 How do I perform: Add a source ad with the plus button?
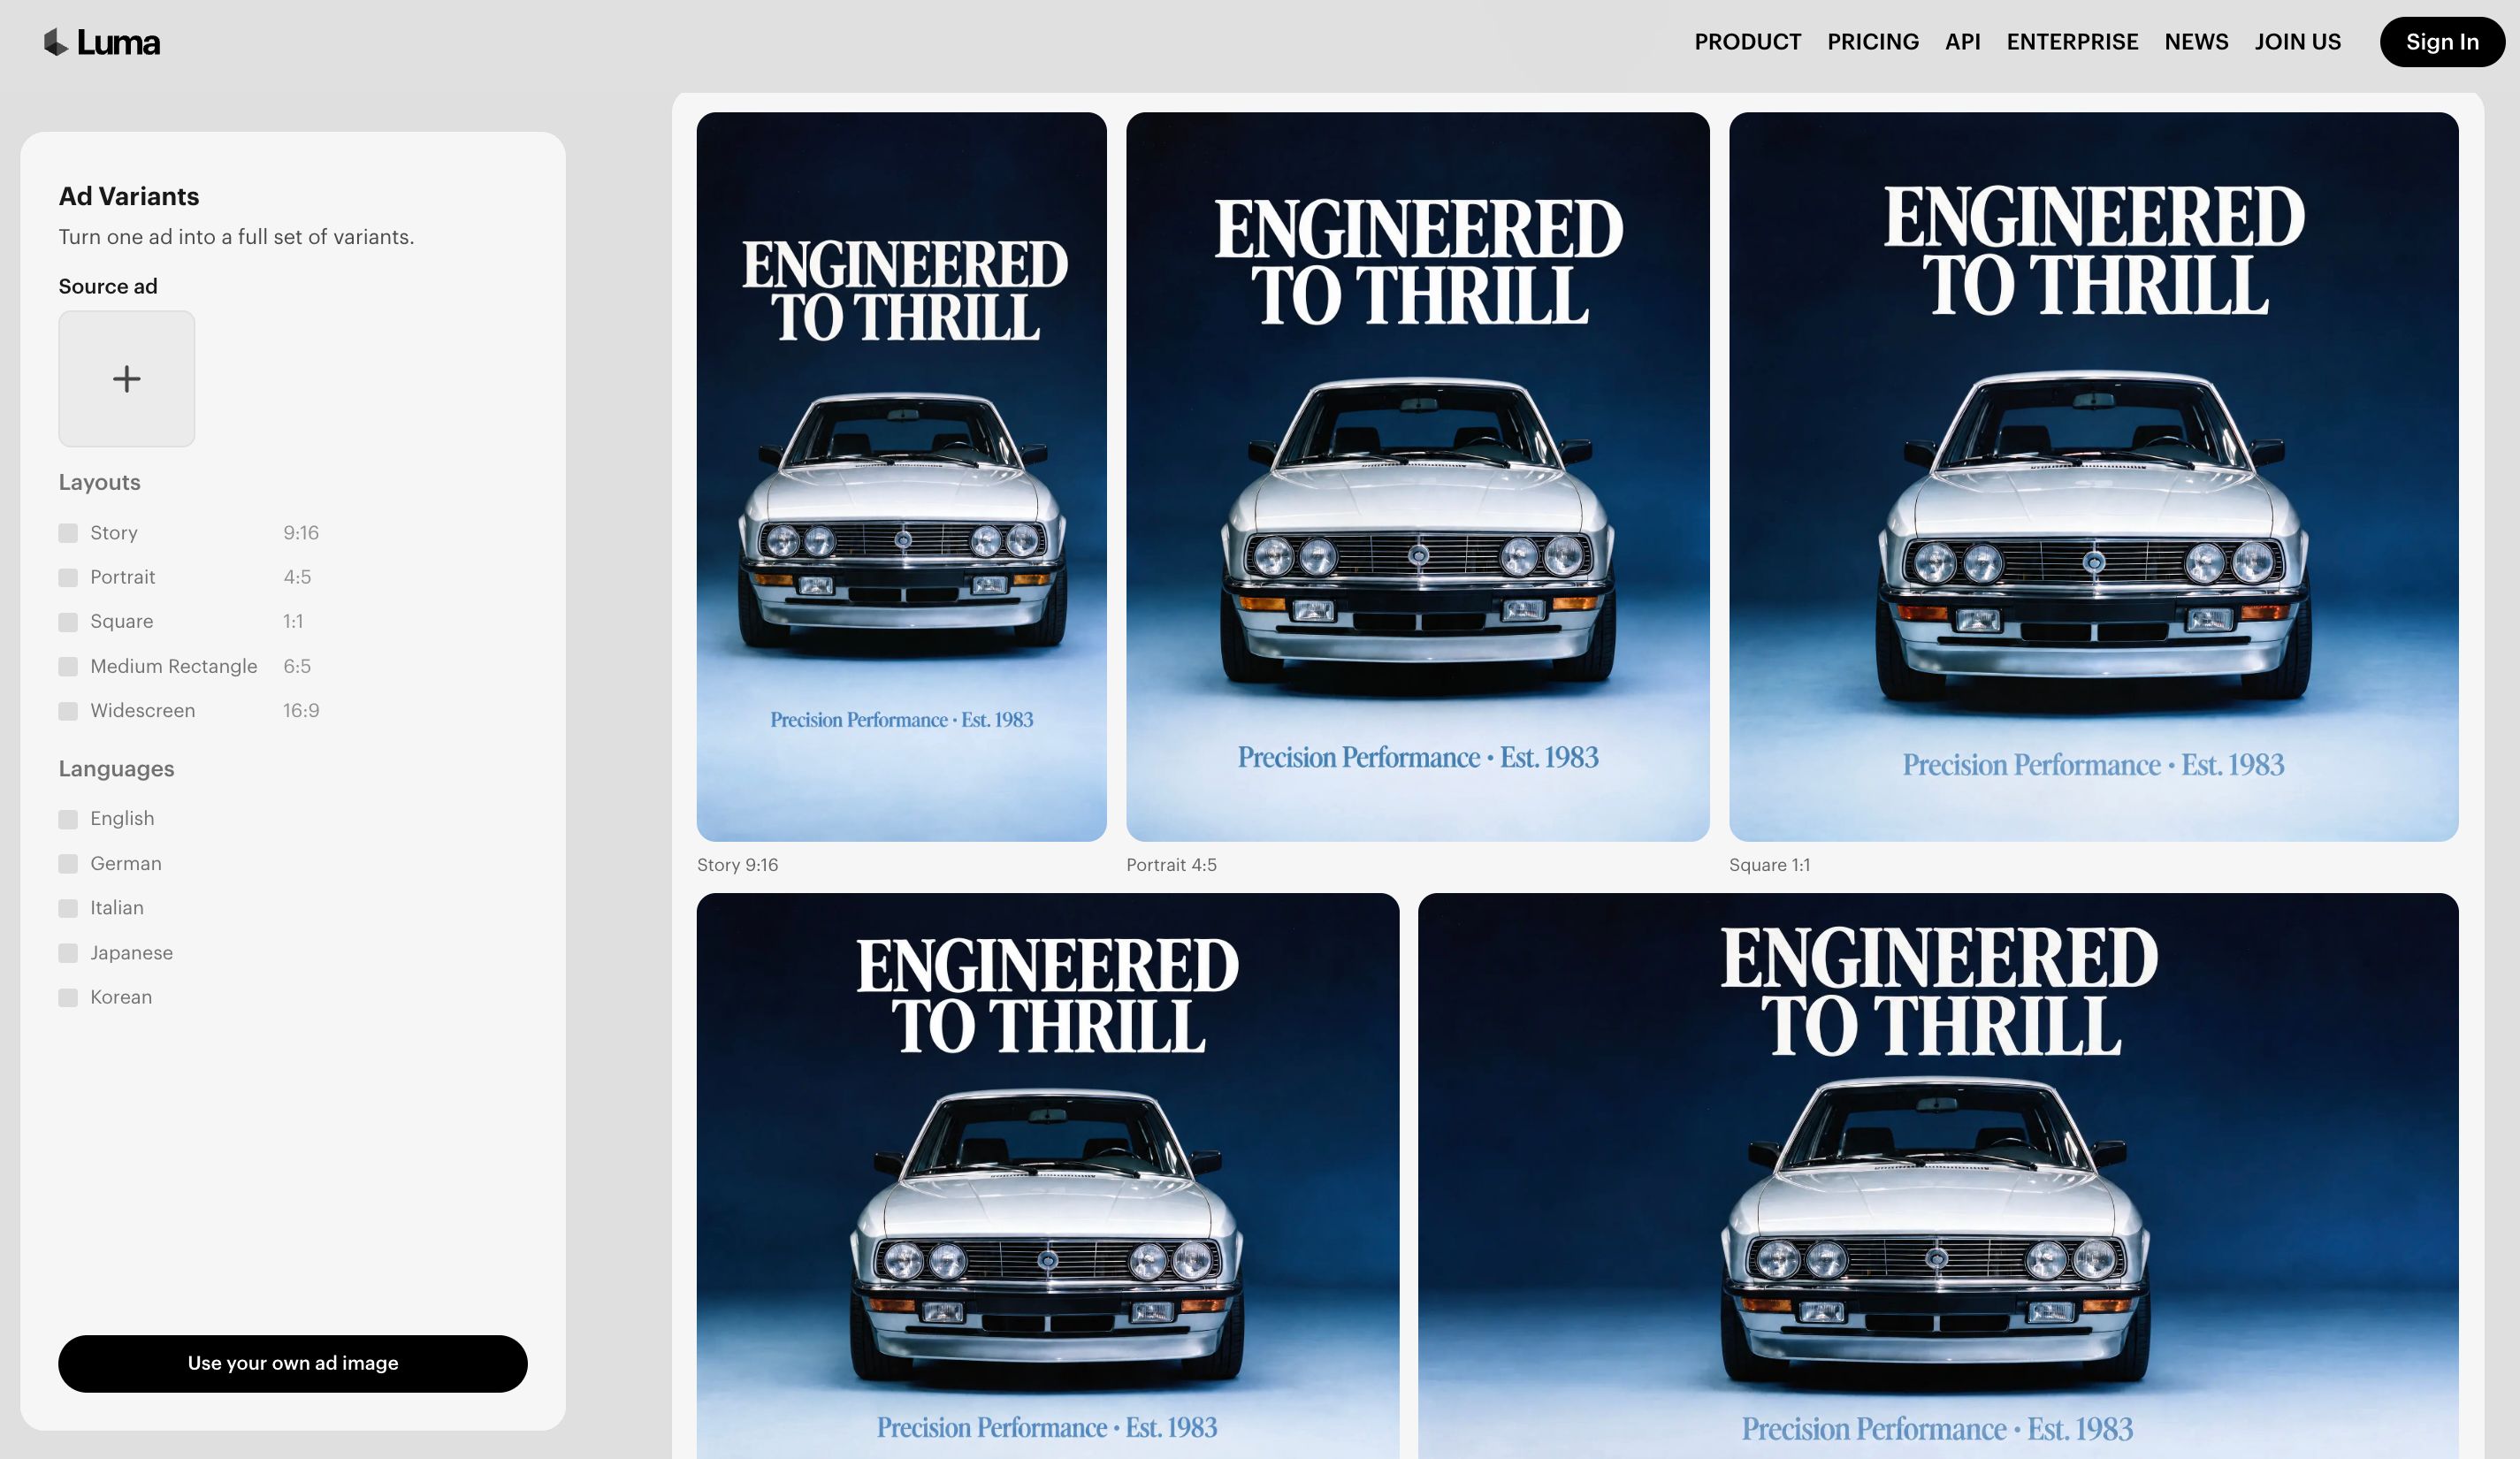tap(127, 379)
